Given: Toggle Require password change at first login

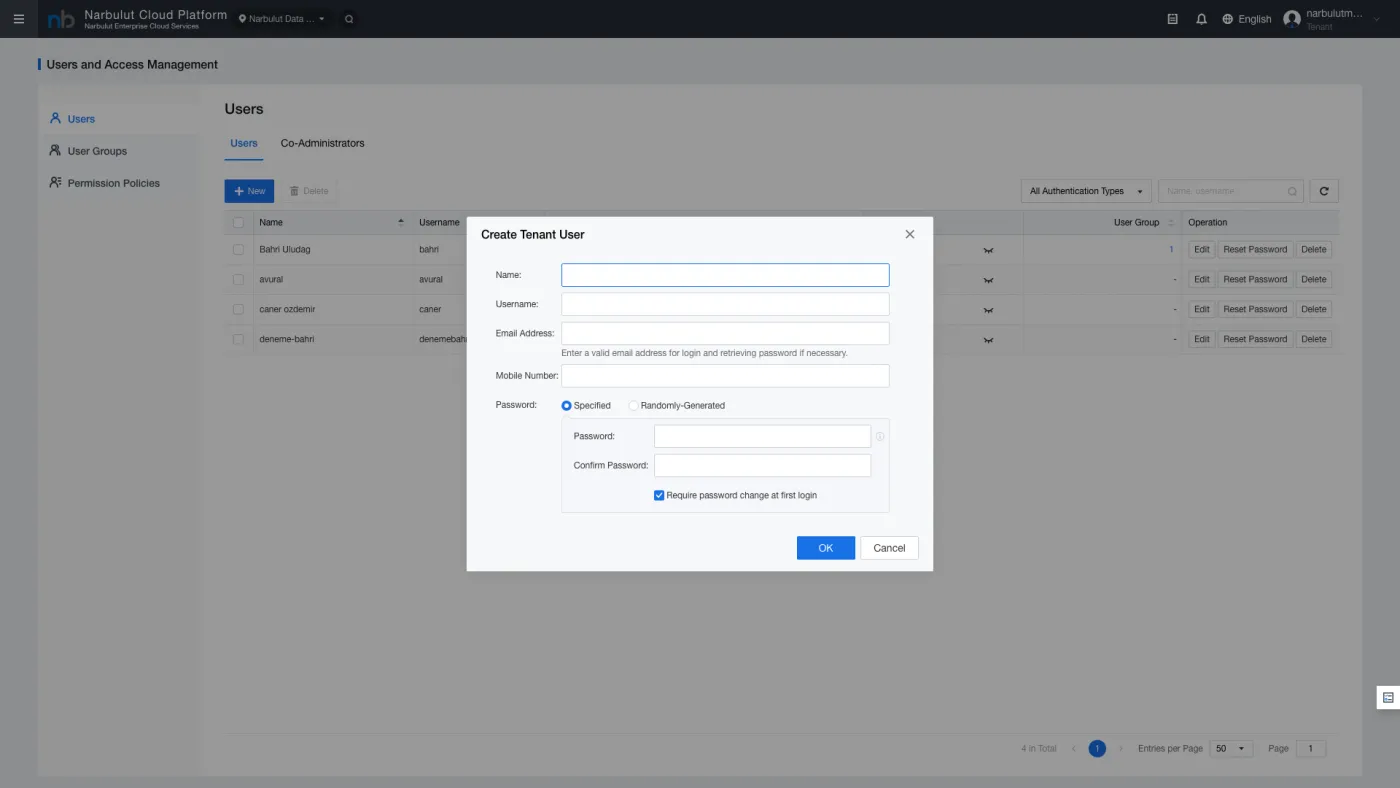Looking at the screenshot, I should click(659, 495).
